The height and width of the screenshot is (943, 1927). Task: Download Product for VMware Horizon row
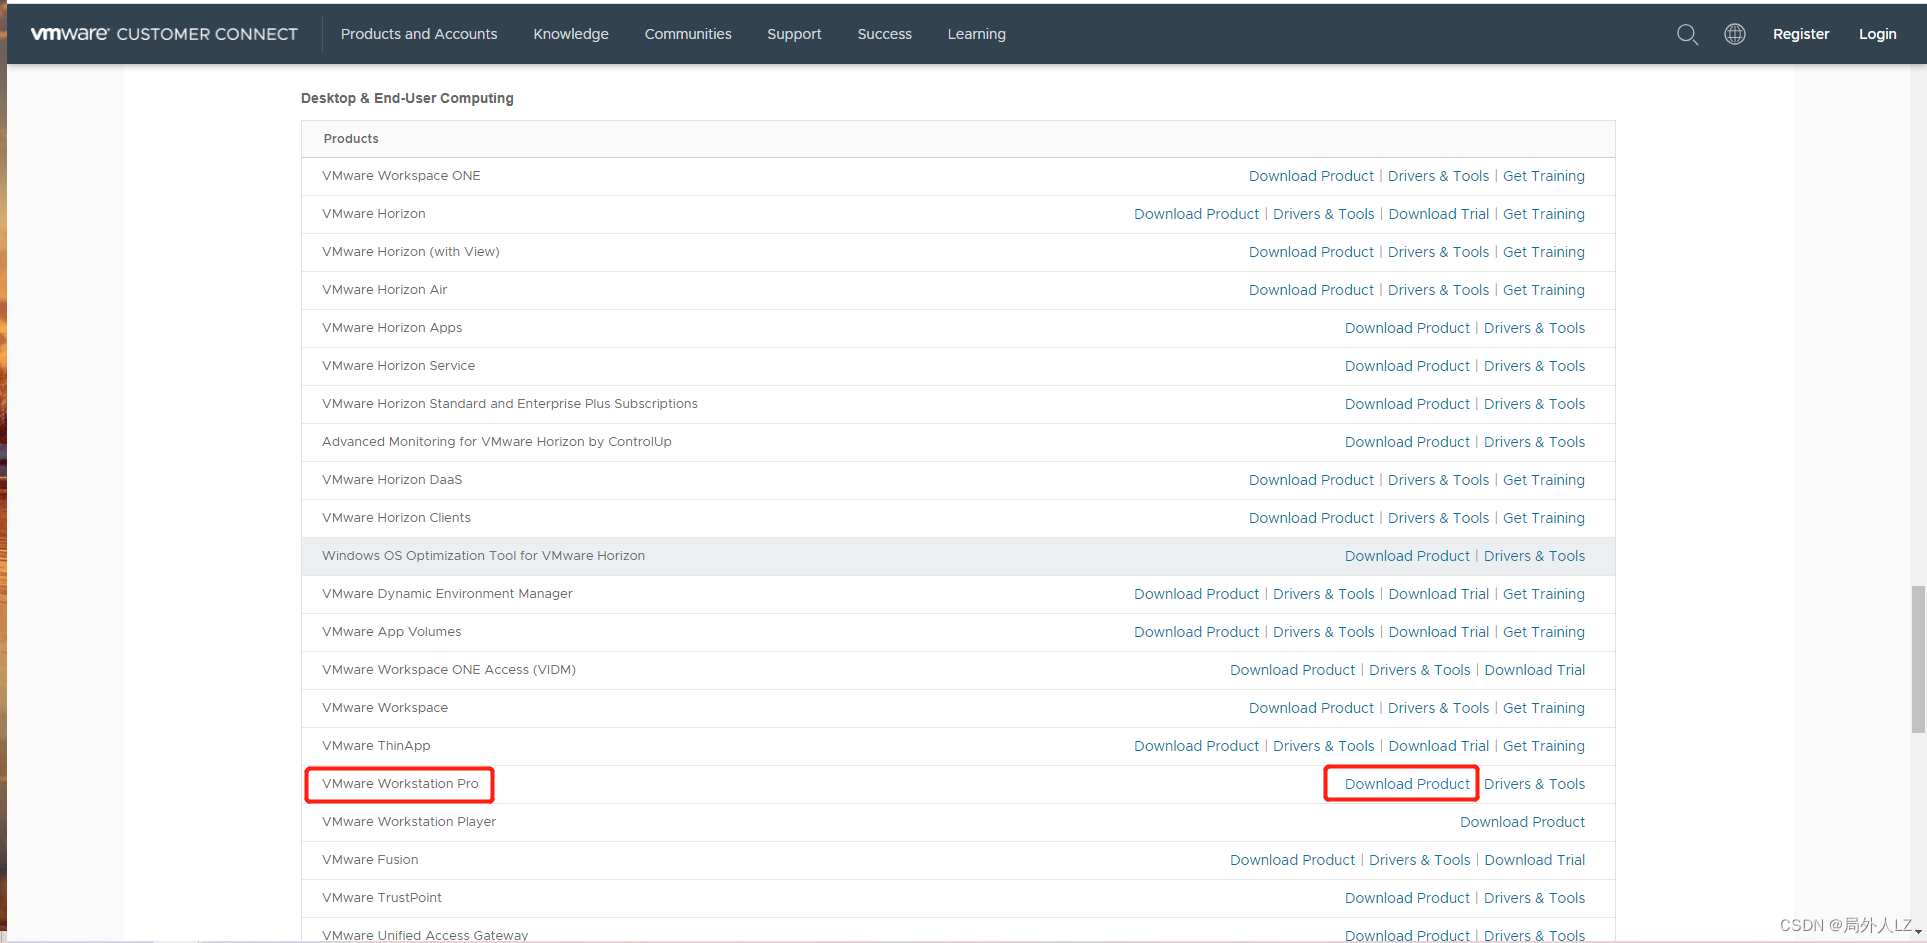click(1196, 214)
